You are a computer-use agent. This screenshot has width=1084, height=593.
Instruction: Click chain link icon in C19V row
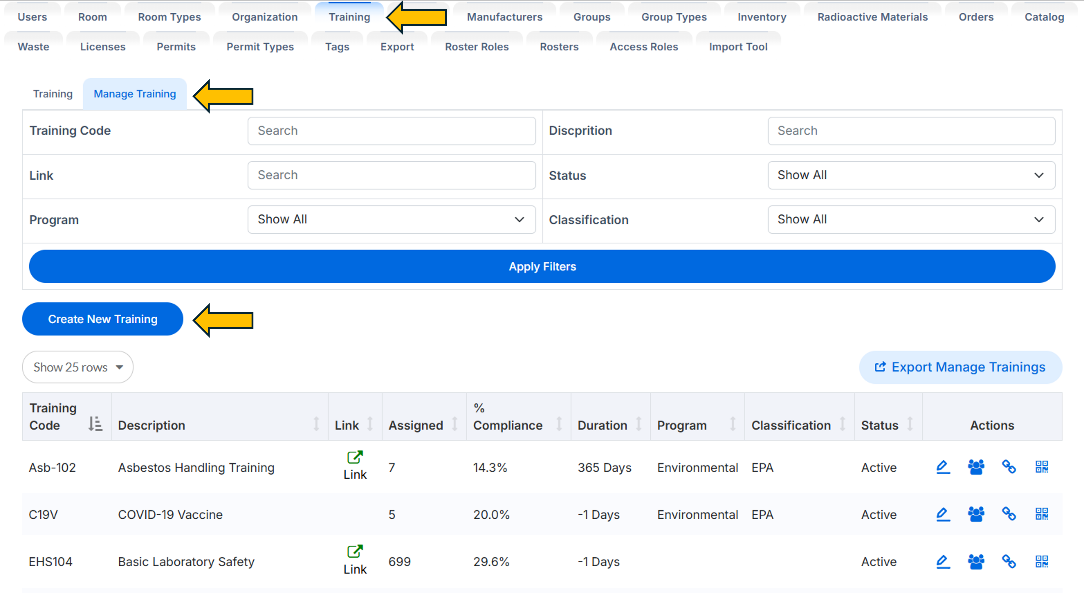[1009, 514]
